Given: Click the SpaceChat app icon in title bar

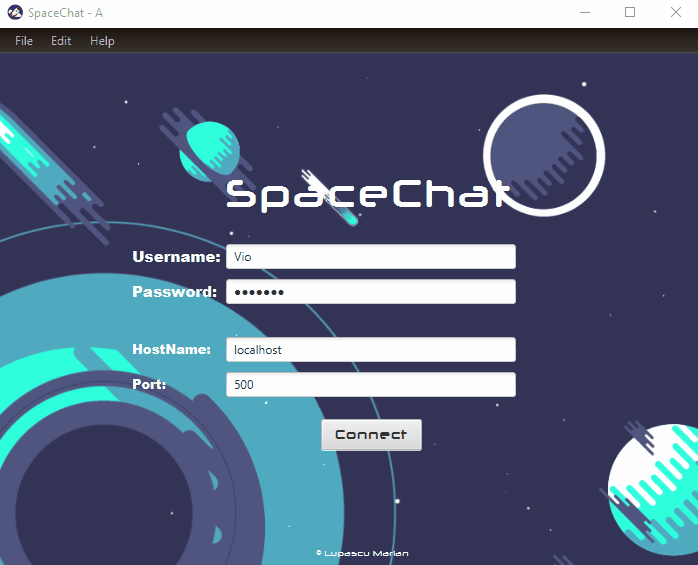Looking at the screenshot, I should tap(15, 12).
